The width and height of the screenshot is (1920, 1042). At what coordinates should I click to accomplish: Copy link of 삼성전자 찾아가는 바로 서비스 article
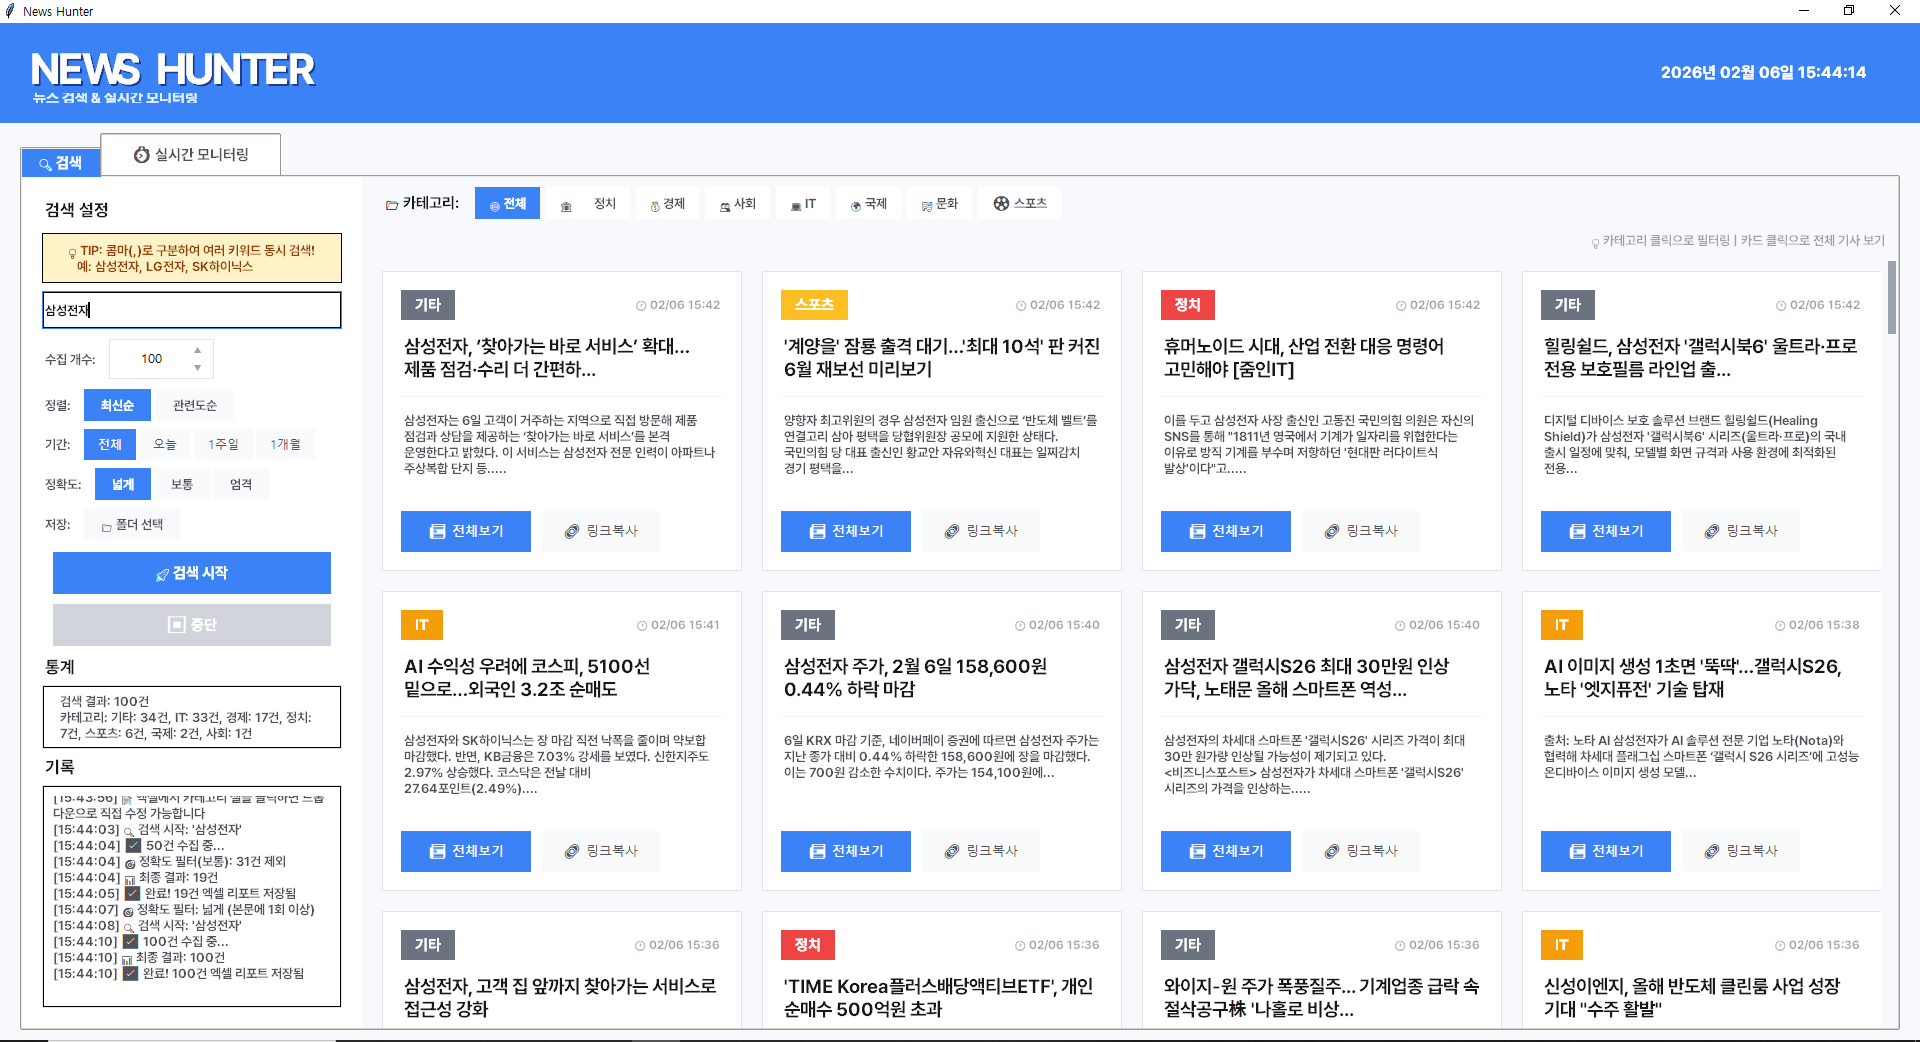click(601, 531)
